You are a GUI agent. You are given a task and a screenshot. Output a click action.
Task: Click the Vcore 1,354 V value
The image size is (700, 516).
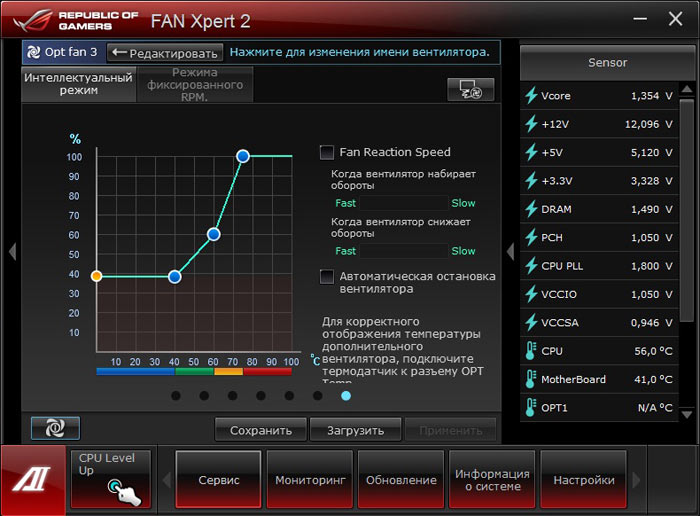(651, 96)
